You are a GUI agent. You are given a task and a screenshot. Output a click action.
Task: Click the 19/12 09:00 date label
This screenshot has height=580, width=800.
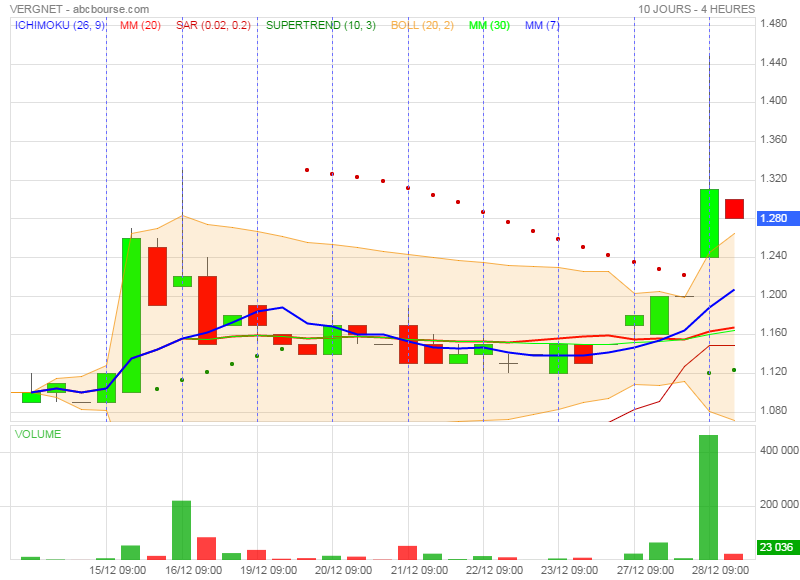268,570
